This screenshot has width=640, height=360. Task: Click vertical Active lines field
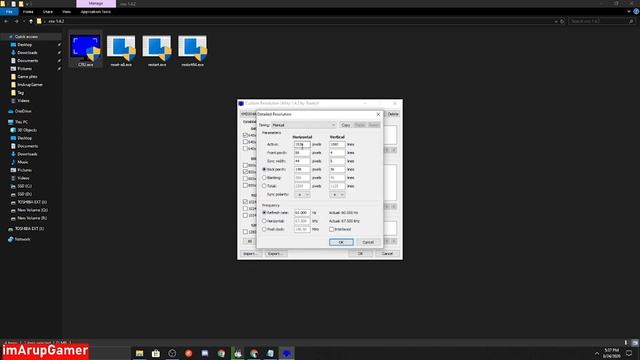[x=337, y=144]
